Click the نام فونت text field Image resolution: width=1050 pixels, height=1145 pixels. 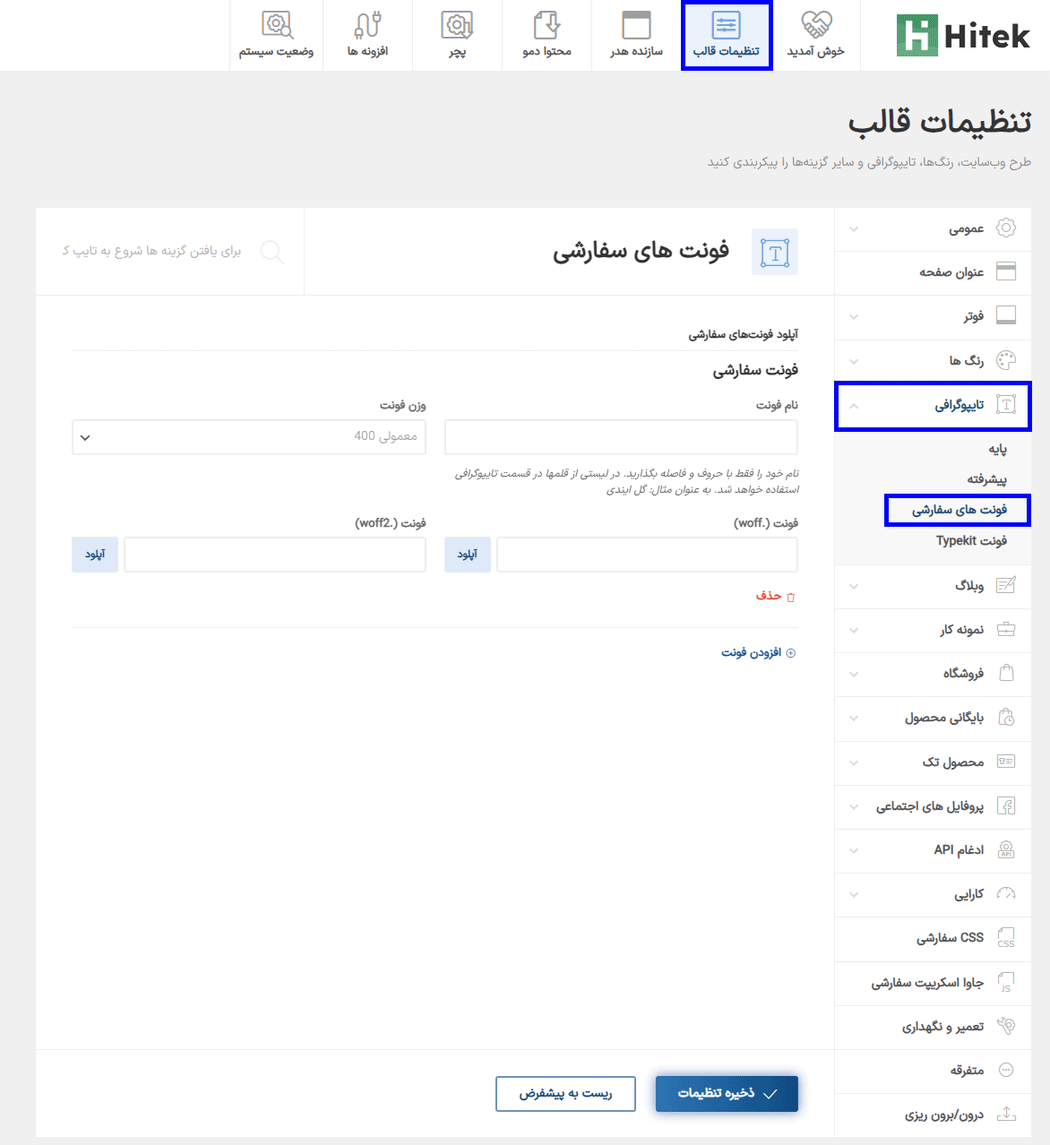point(621,437)
